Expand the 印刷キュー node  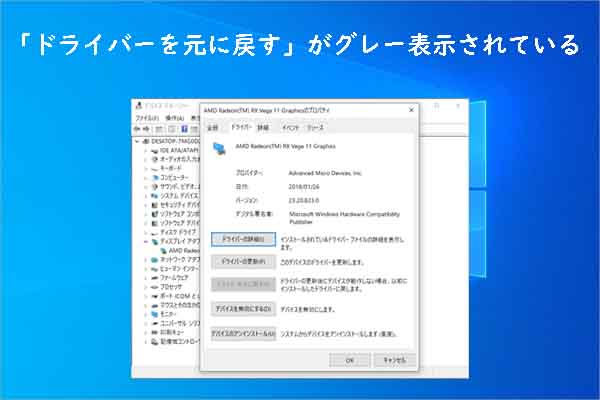click(146, 333)
